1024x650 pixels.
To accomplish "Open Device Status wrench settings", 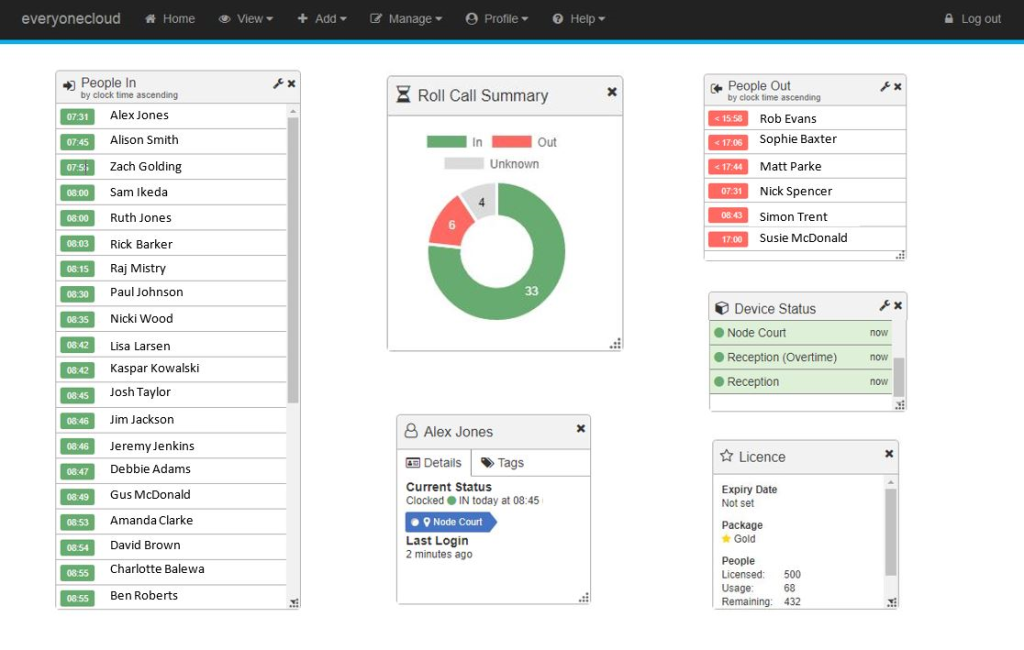I will pyautogui.click(x=884, y=306).
